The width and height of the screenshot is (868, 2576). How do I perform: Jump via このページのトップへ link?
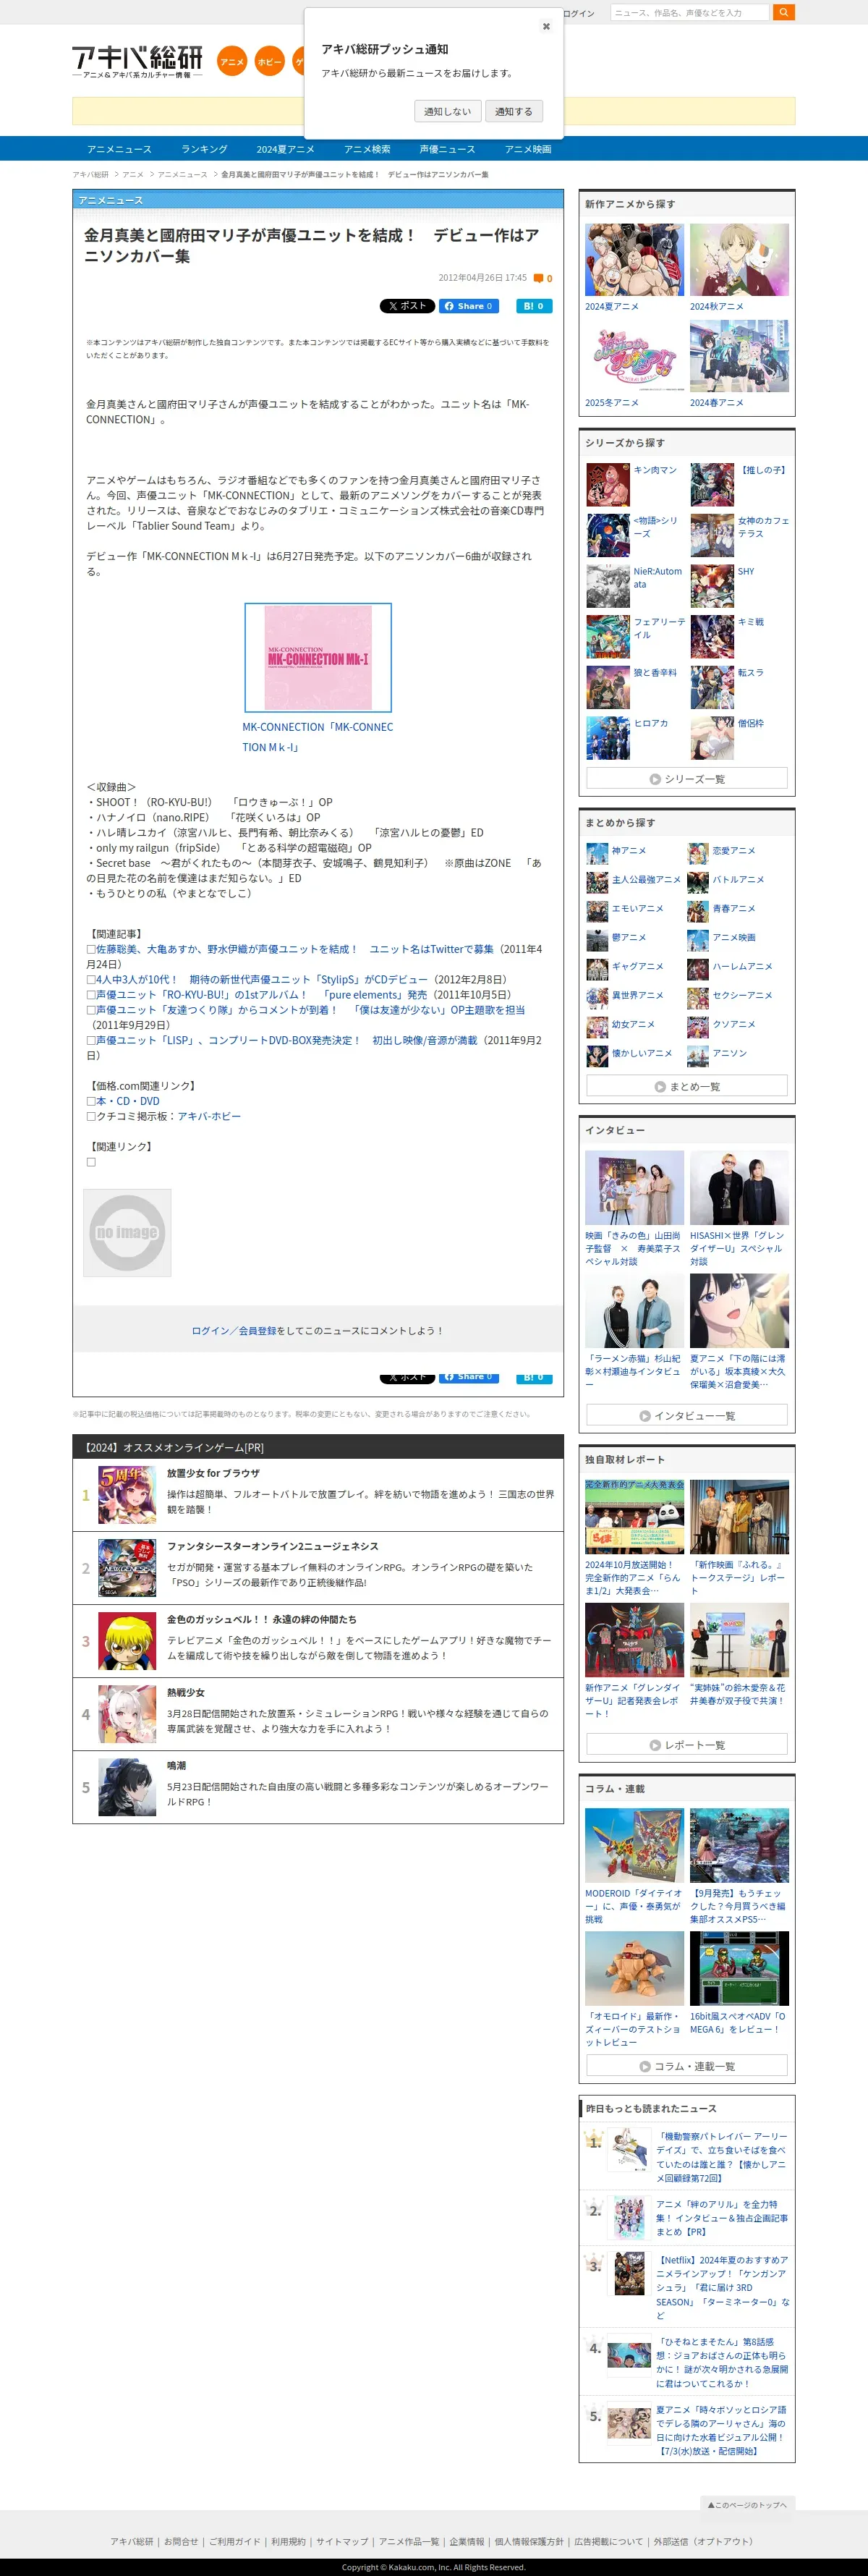point(747,2504)
